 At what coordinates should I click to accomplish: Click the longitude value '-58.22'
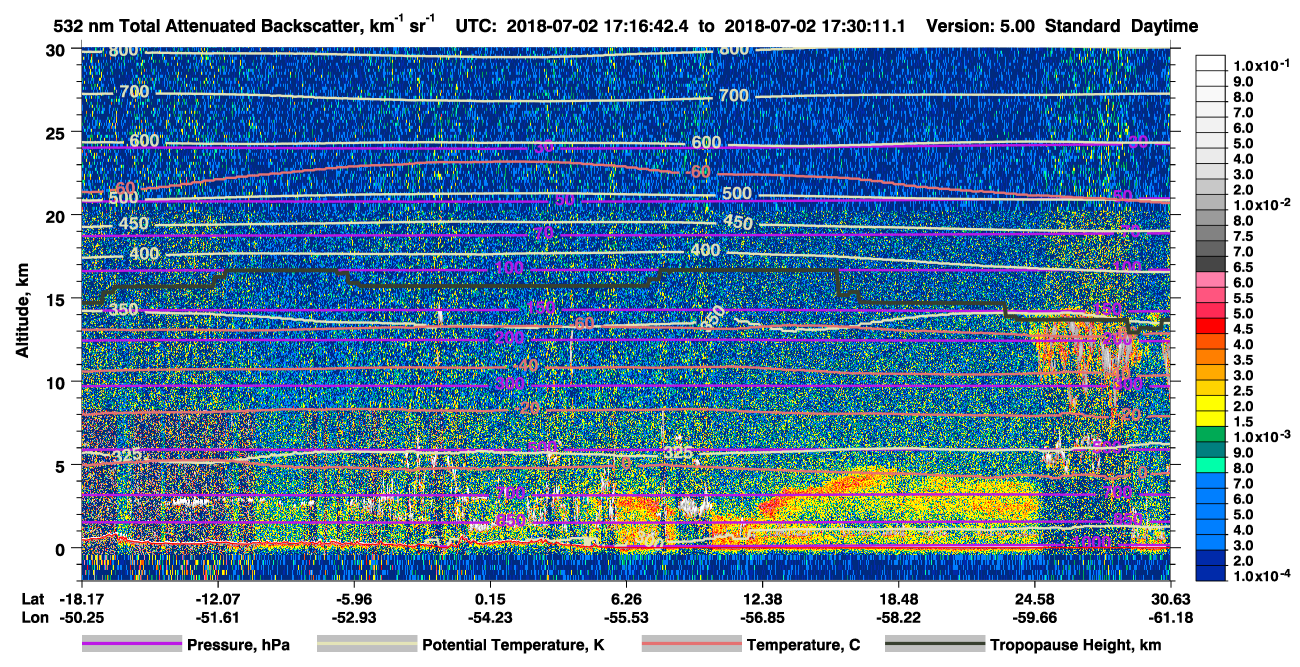click(899, 617)
